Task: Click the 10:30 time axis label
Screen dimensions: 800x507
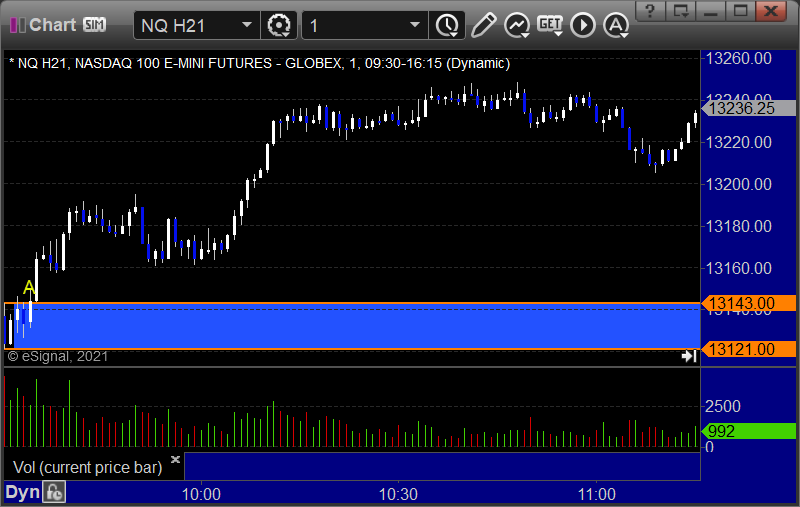Action: (x=398, y=494)
